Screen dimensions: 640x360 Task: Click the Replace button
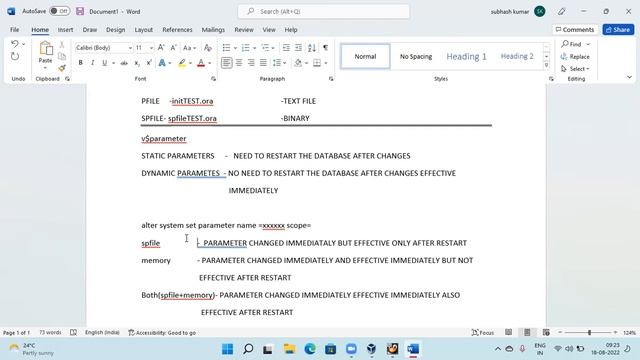(x=575, y=56)
